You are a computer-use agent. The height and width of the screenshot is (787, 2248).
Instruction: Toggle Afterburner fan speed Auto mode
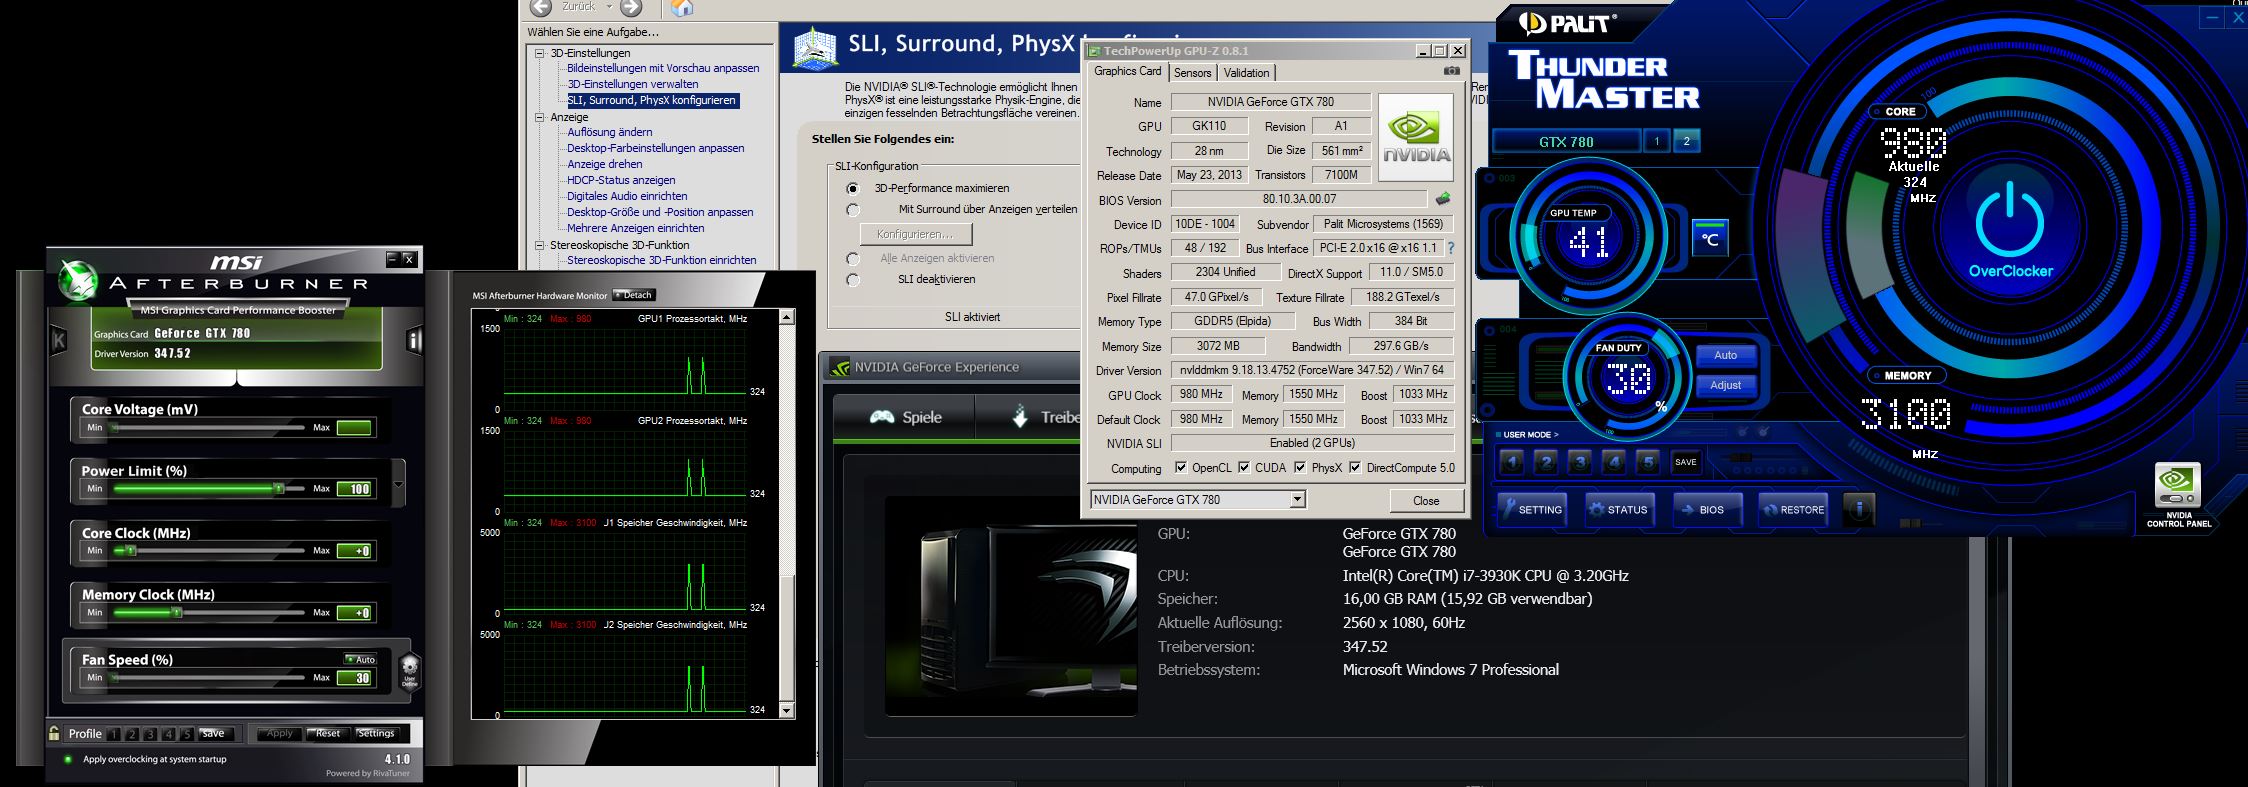click(x=360, y=659)
